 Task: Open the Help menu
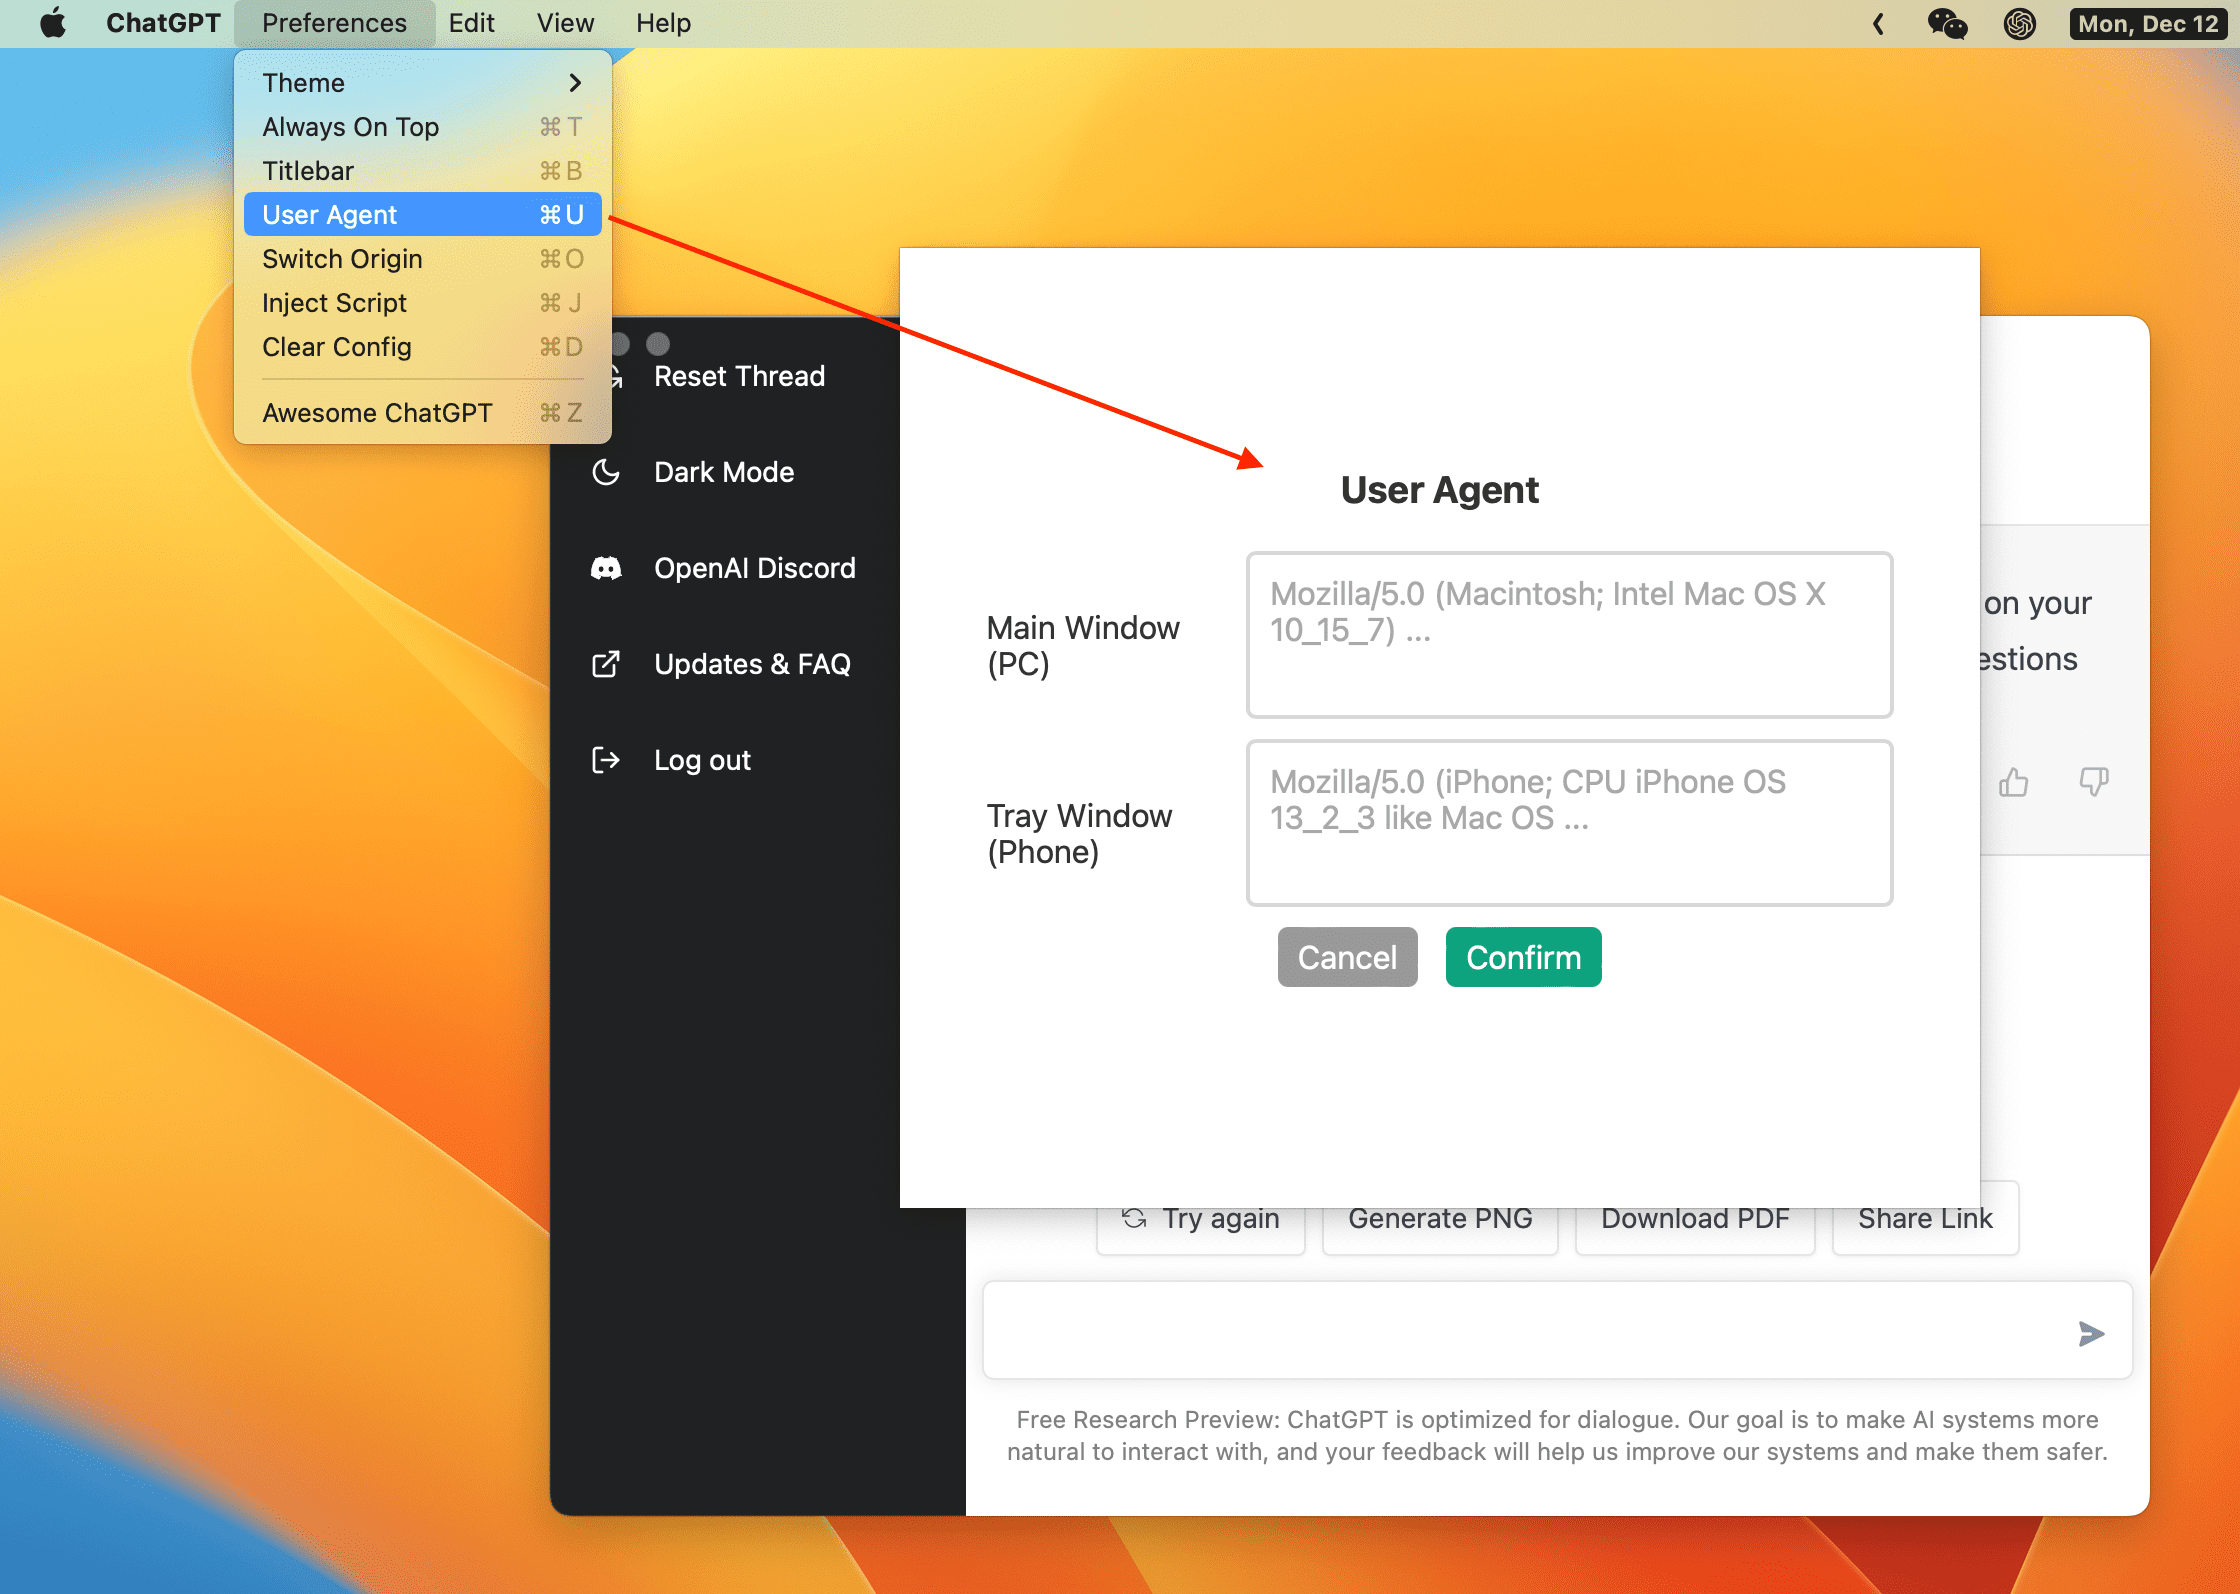pyautogui.click(x=663, y=22)
